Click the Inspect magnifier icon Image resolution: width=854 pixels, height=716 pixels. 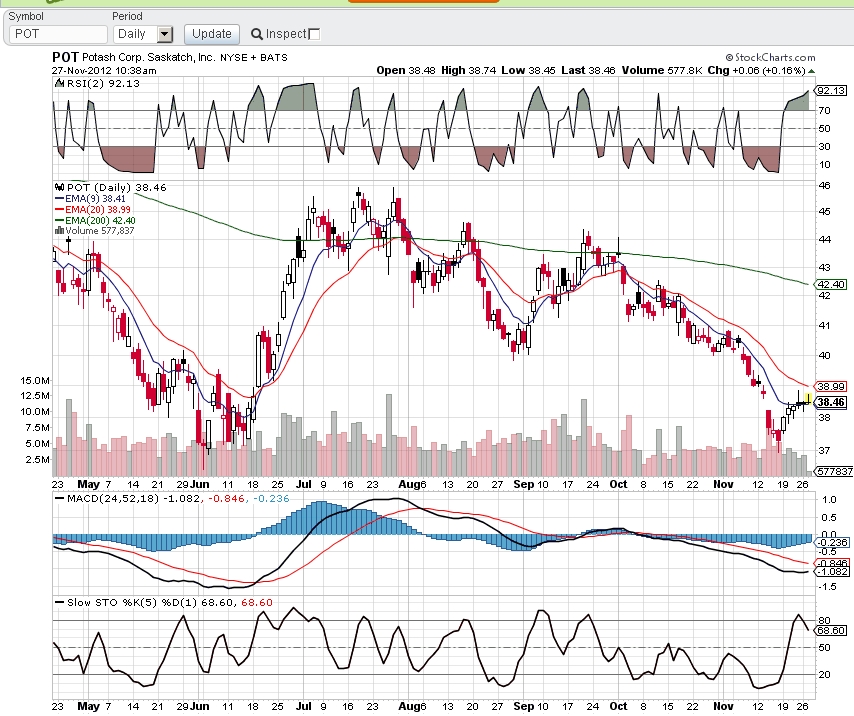[257, 34]
